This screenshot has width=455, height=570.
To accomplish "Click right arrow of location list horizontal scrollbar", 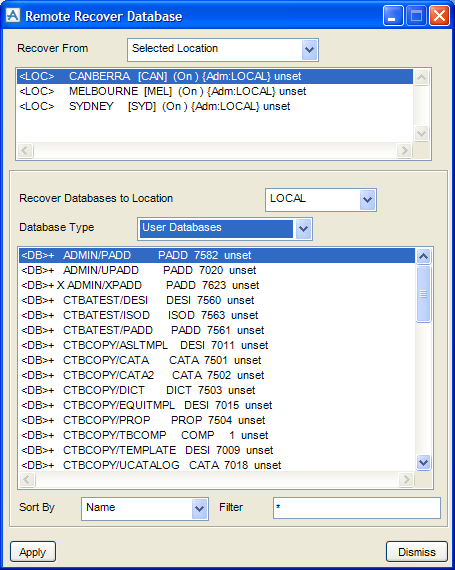I will (x=404, y=150).
